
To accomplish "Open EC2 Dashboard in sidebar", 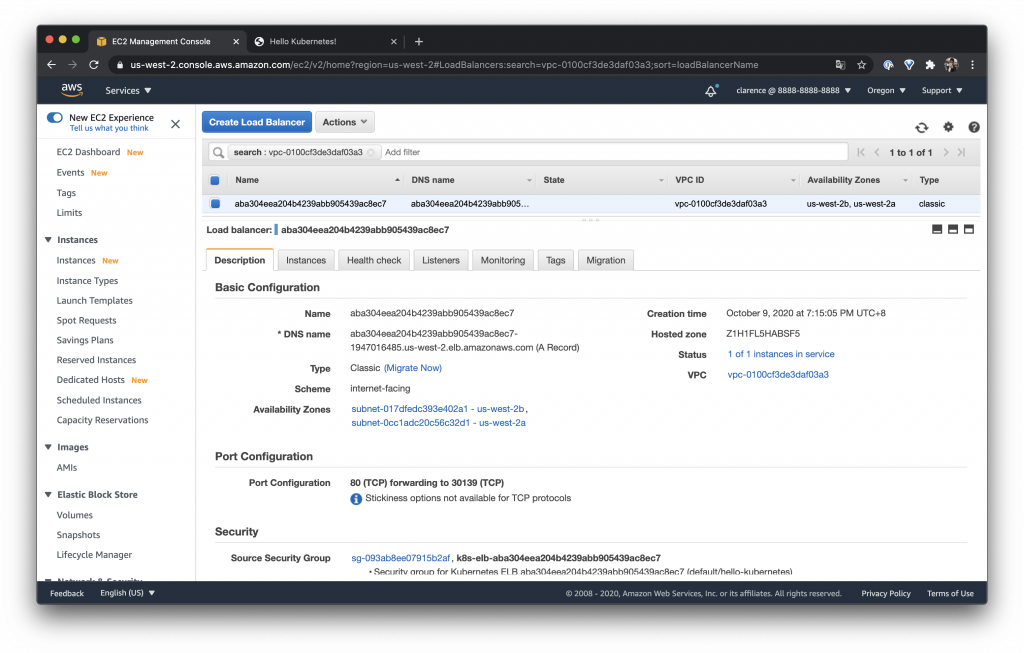I will pyautogui.click(x=88, y=152).
